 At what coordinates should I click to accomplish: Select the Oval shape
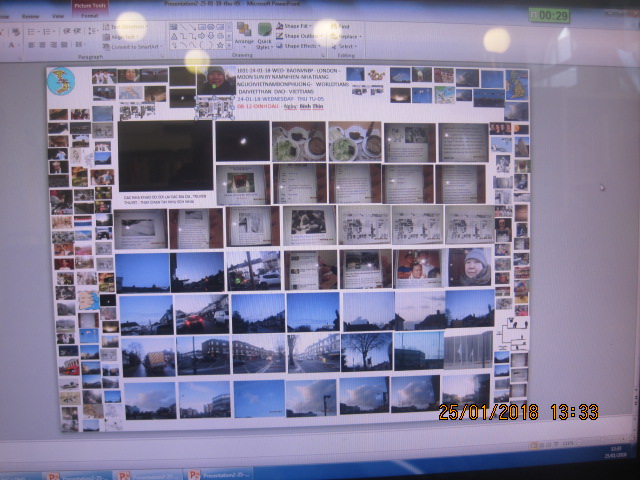(211, 27)
